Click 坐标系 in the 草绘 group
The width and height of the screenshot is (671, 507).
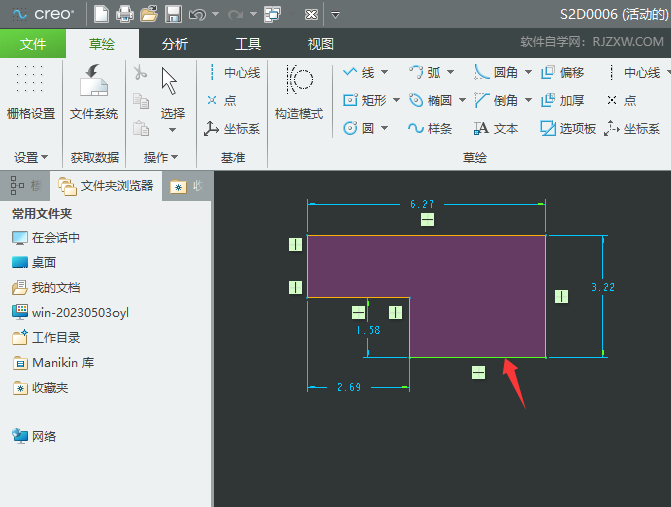click(x=632, y=128)
